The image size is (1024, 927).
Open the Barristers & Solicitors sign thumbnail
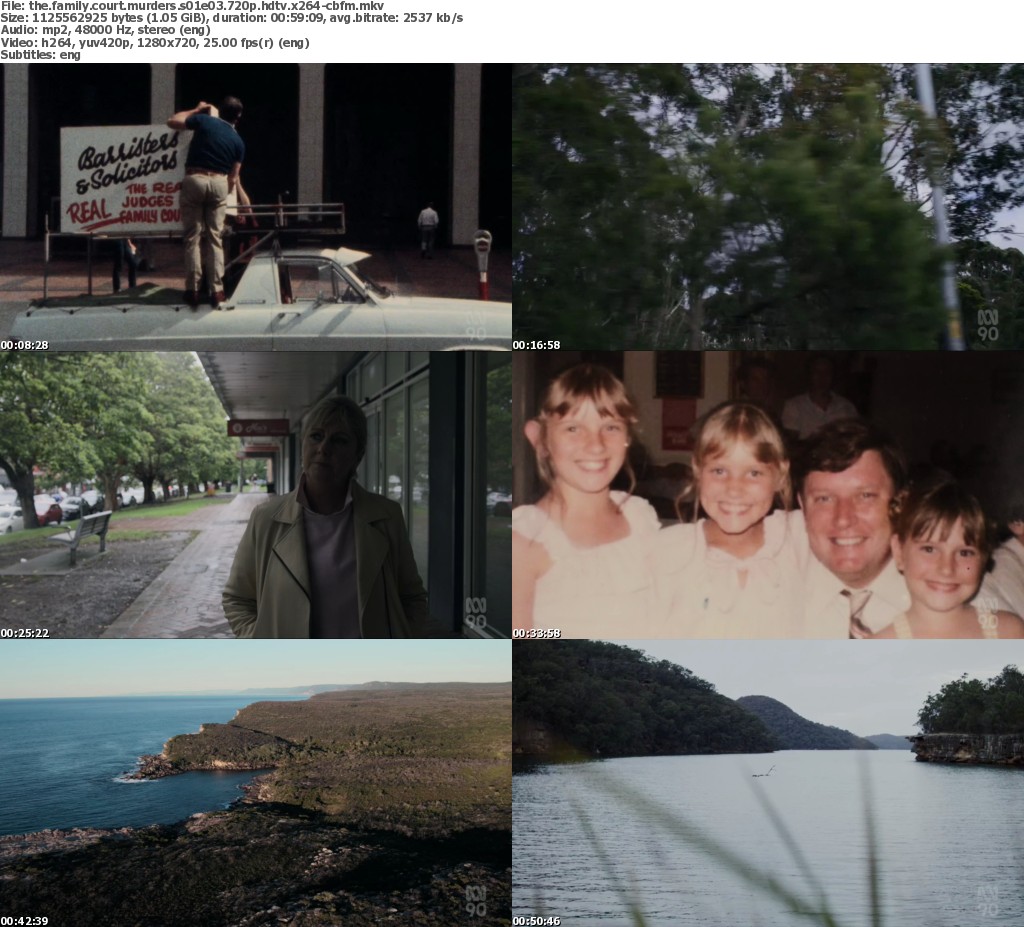[255, 207]
